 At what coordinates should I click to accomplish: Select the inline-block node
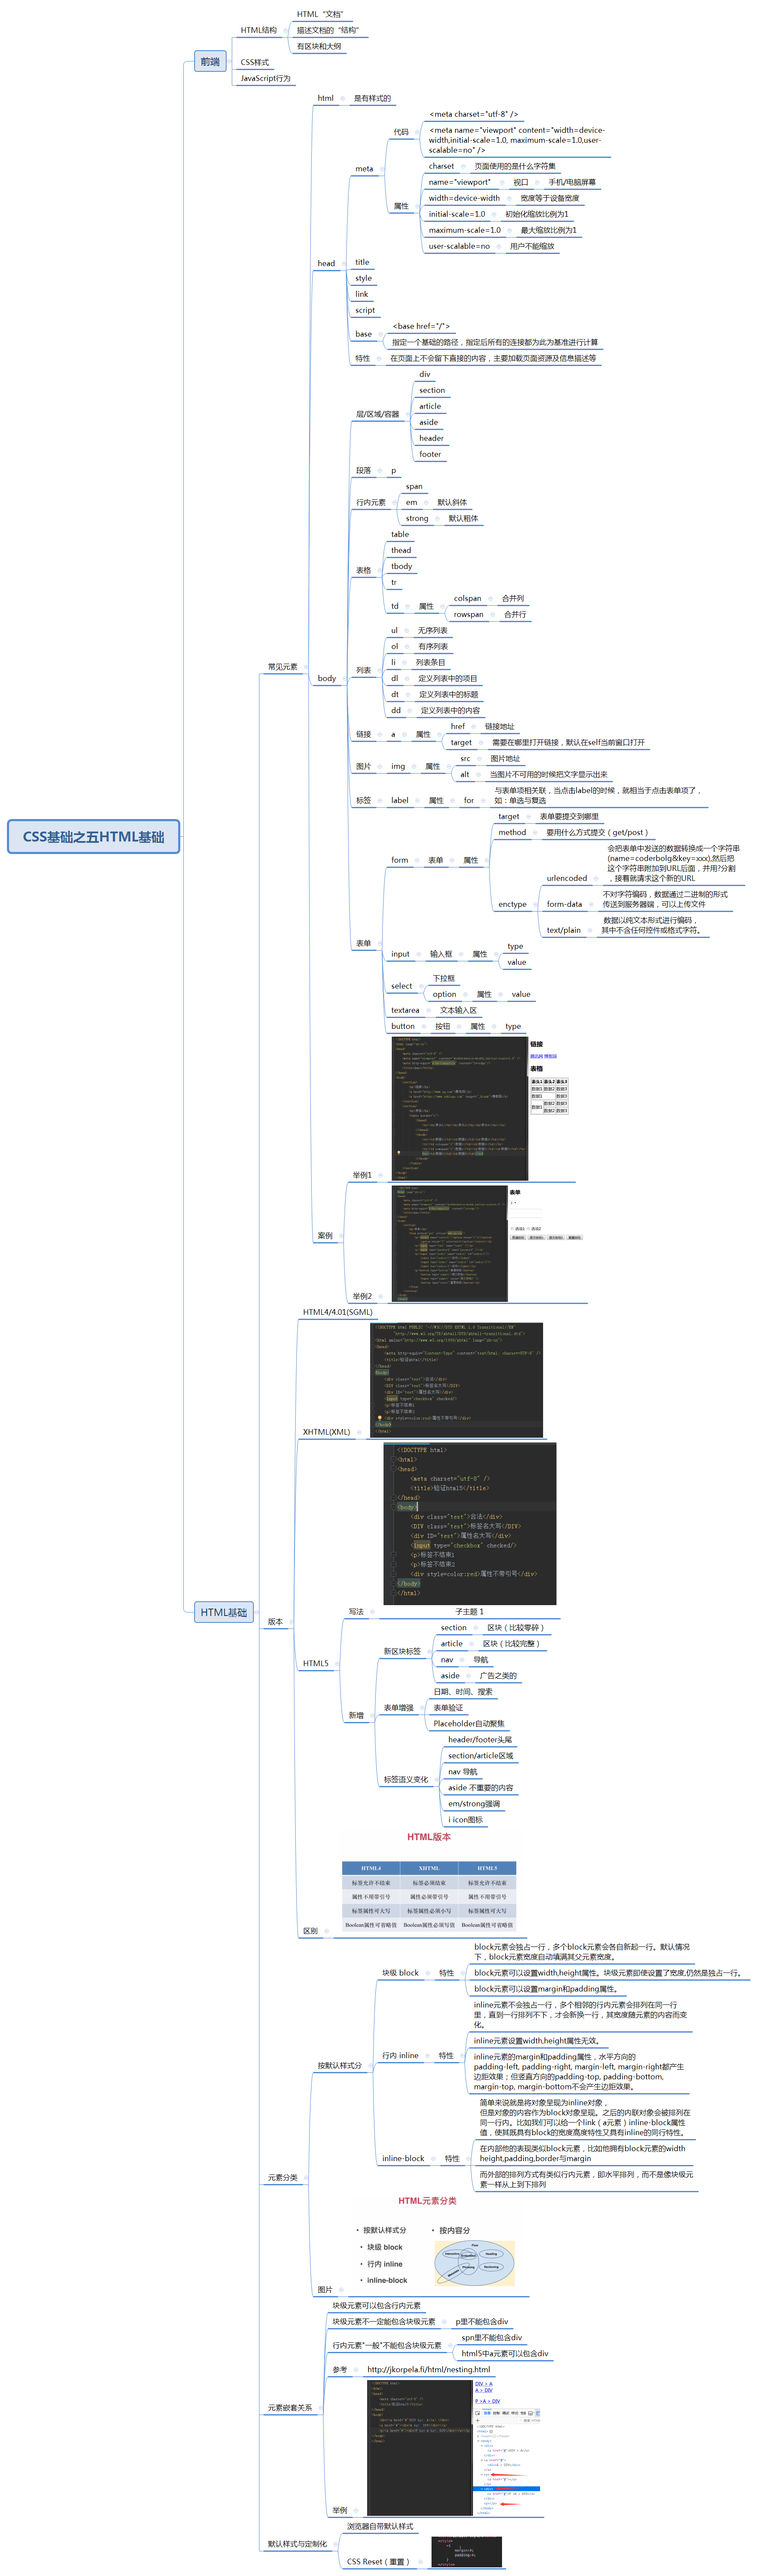403,2158
